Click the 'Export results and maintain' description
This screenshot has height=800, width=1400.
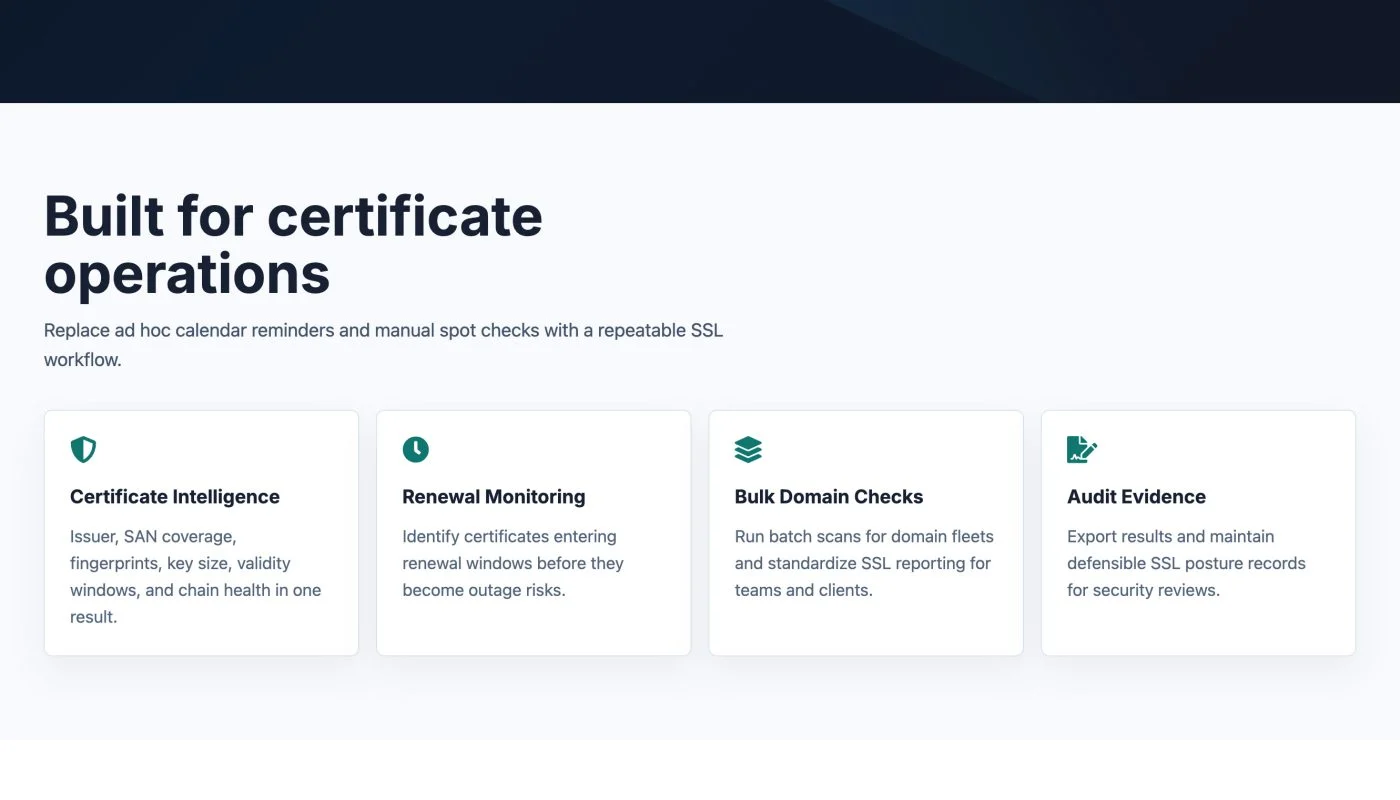[x=1186, y=563]
